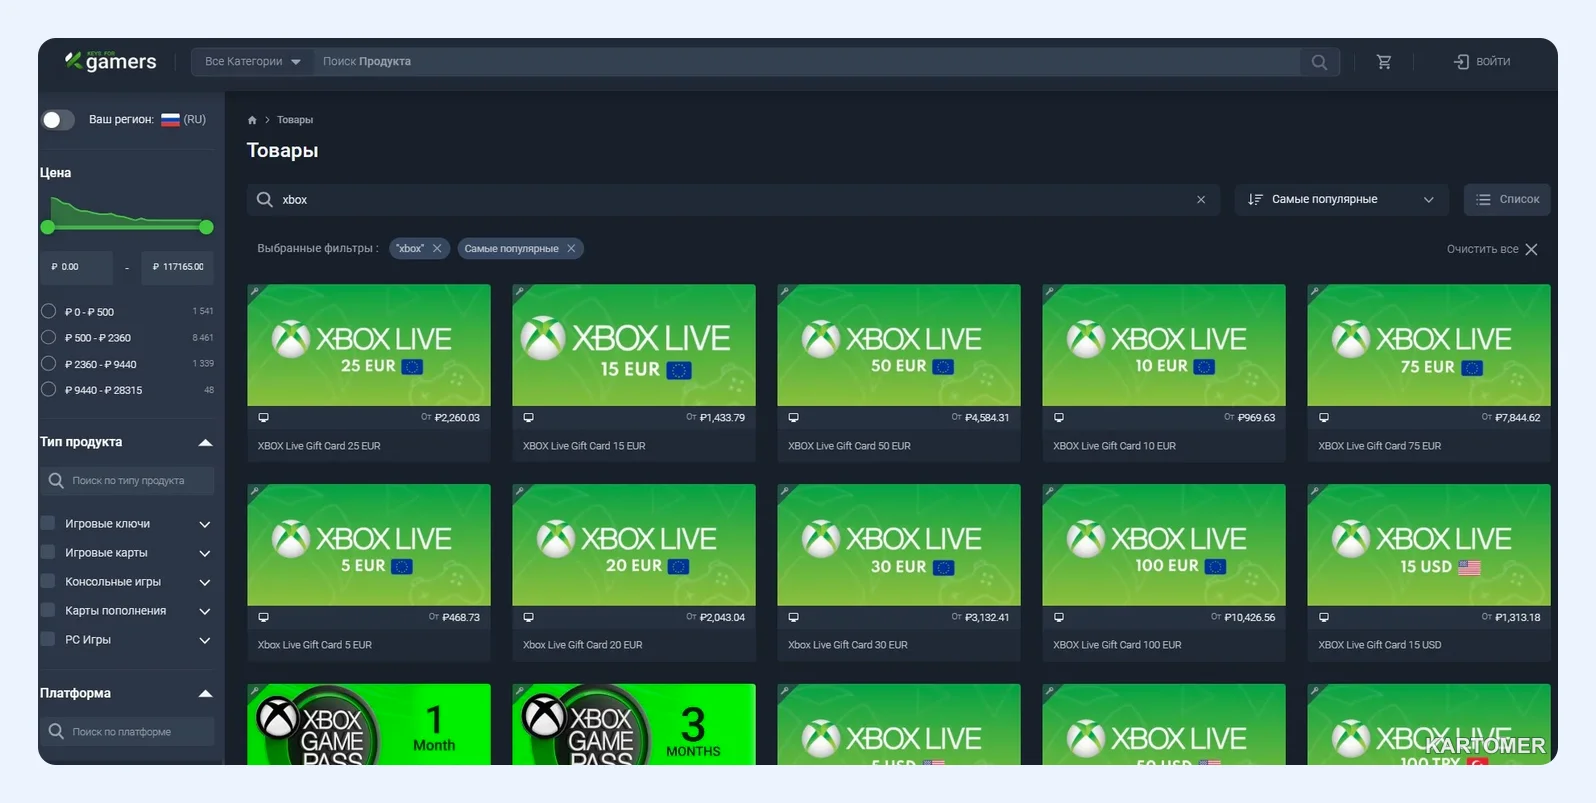Open the Самые популярные sort dropdown
Image resolution: width=1596 pixels, height=803 pixels.
click(1341, 200)
